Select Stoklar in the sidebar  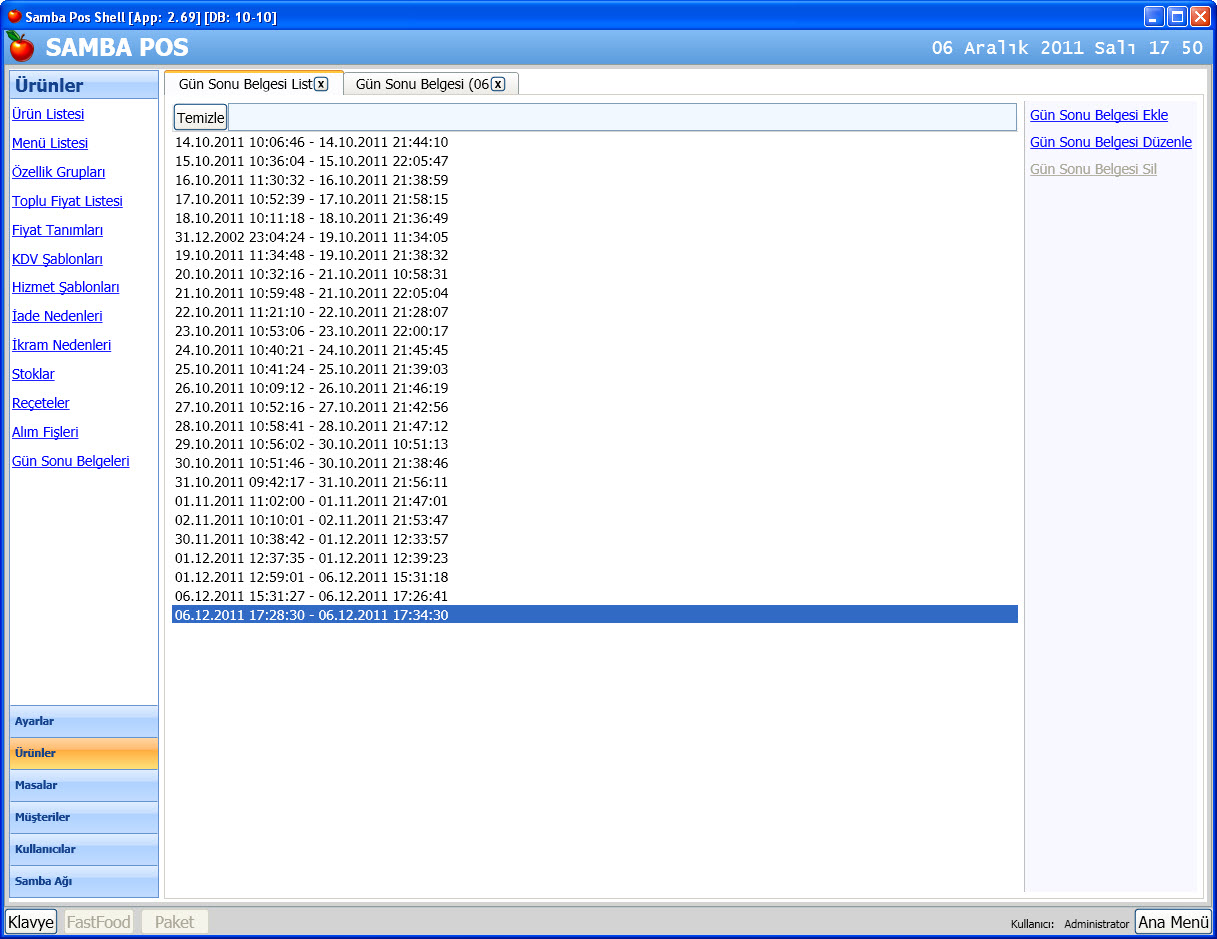33,374
